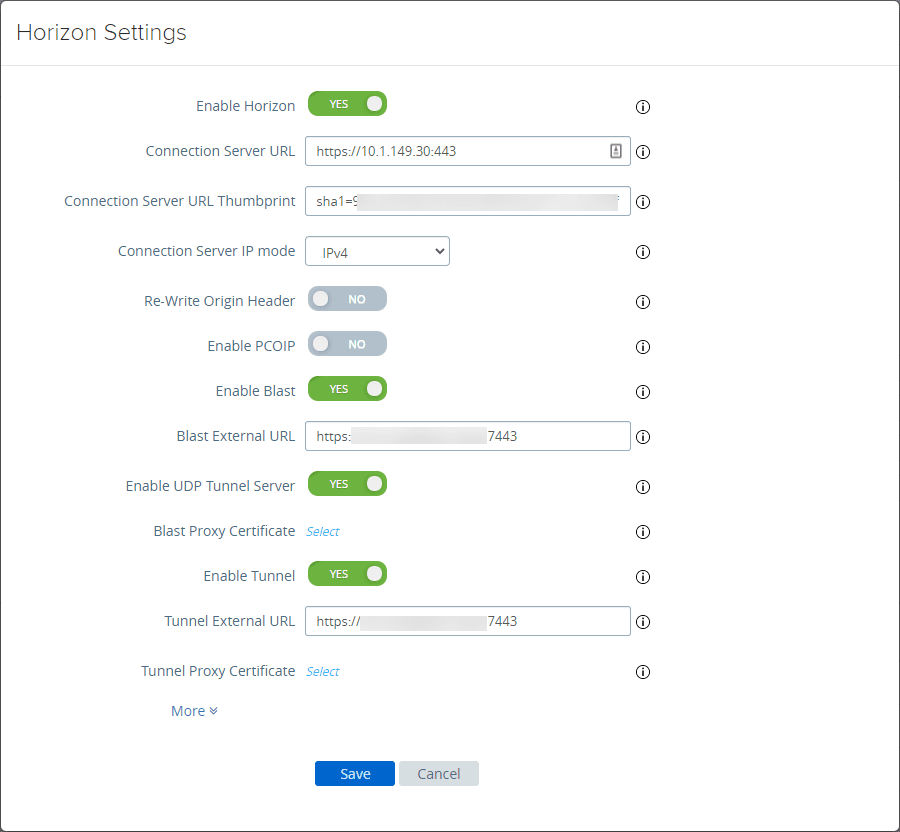View info for Tunnel Proxy Certificate
The image size is (900, 832).
[643, 672]
